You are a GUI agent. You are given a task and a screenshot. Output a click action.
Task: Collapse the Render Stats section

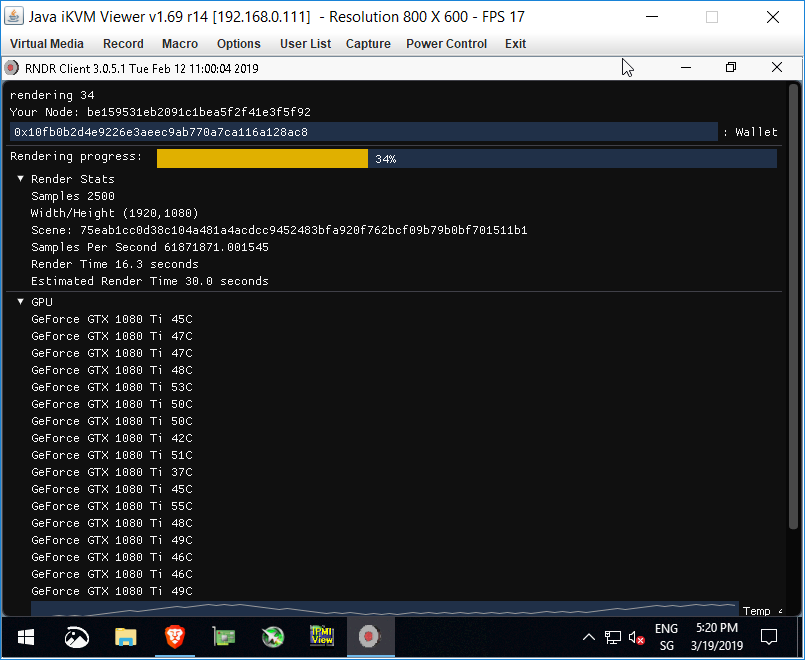21,179
